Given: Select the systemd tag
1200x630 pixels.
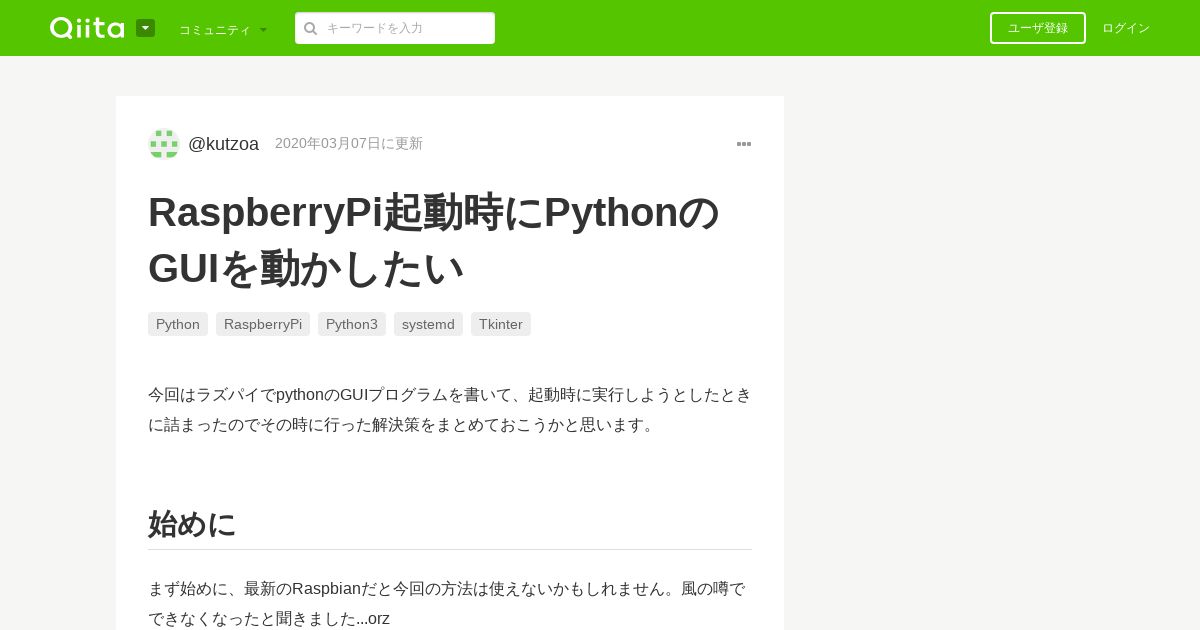Looking at the screenshot, I should 428,324.
